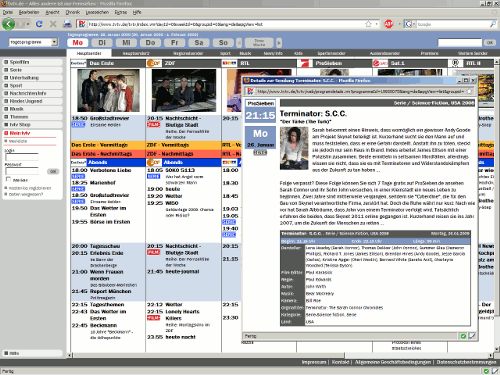Open the Impressum footer link

point(314,362)
